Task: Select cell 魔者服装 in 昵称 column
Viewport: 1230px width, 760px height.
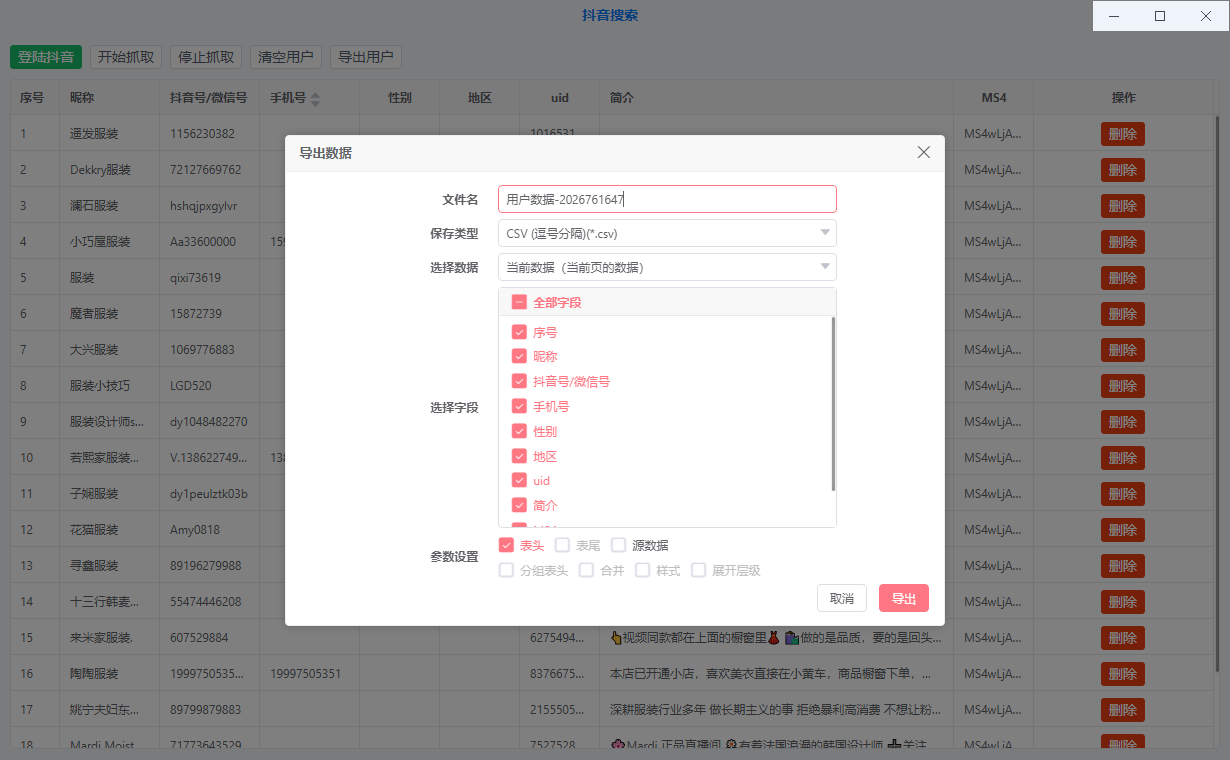Action: click(x=110, y=314)
